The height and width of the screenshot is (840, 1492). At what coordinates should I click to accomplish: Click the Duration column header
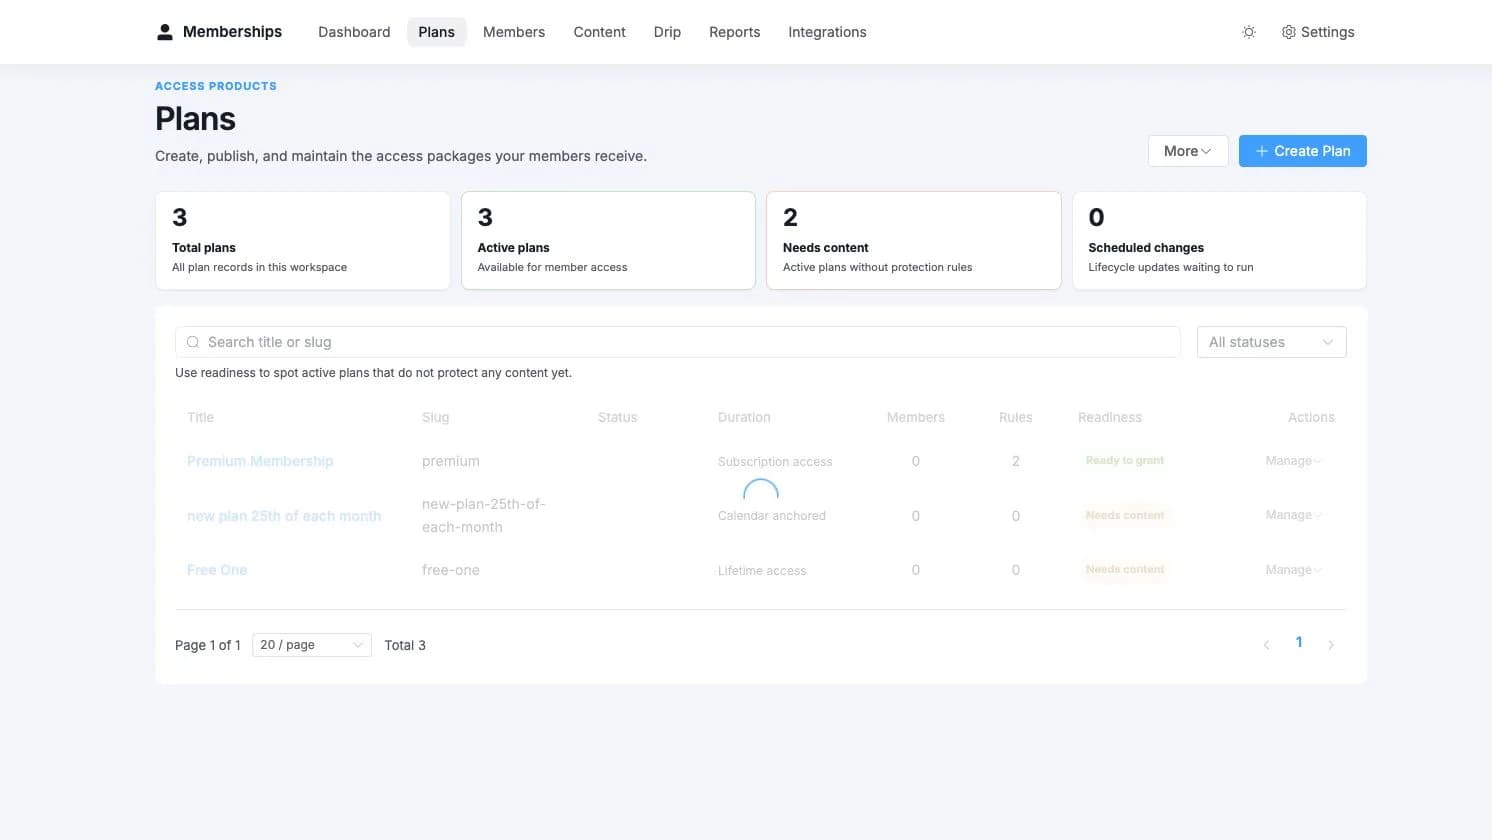click(x=744, y=417)
